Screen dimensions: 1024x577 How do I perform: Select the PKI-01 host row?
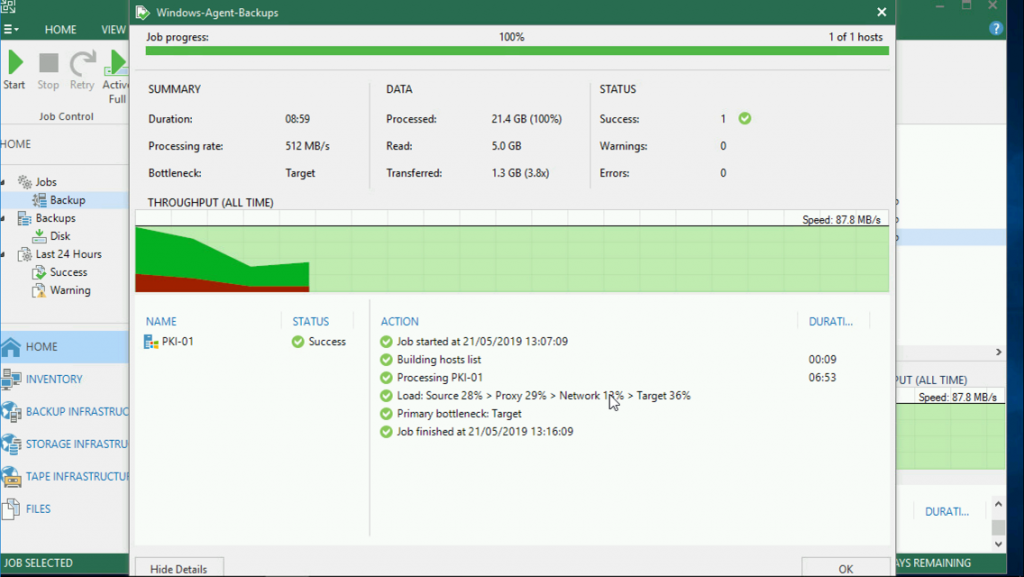pos(178,340)
